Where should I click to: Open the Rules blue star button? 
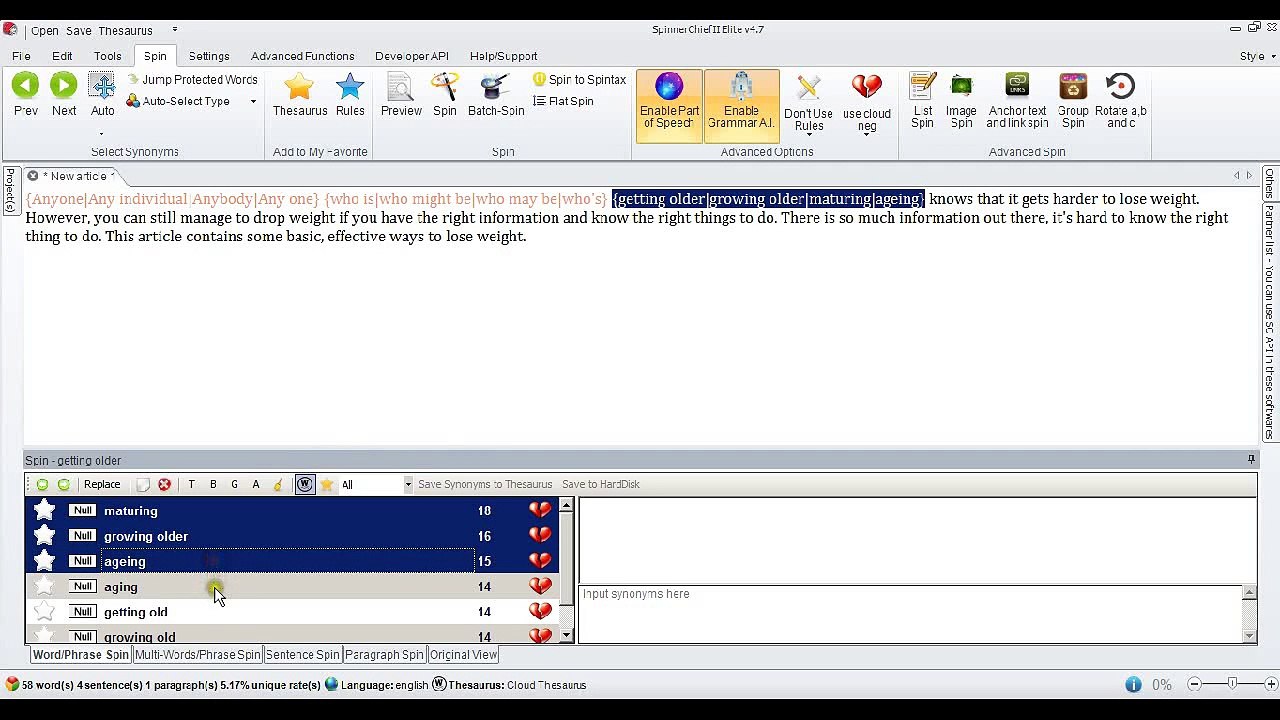coord(350,95)
